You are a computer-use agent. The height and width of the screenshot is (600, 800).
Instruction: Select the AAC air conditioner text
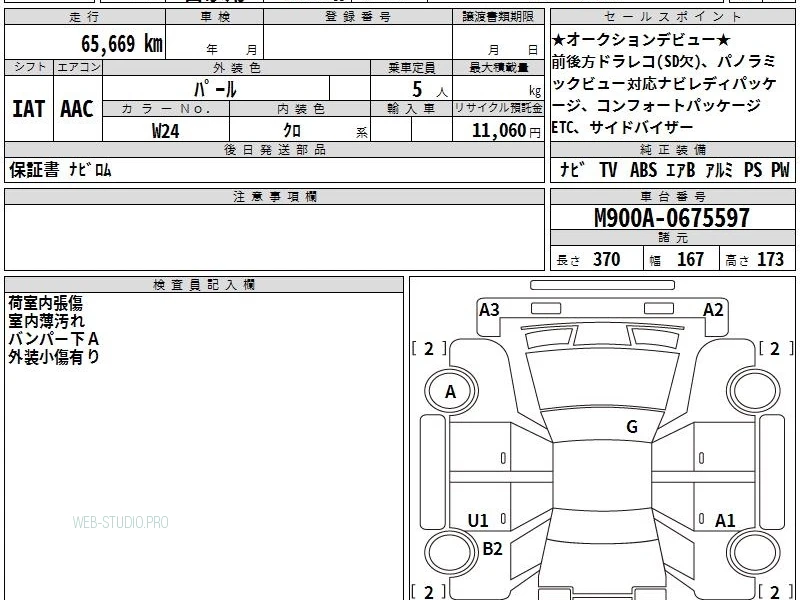click(x=77, y=109)
